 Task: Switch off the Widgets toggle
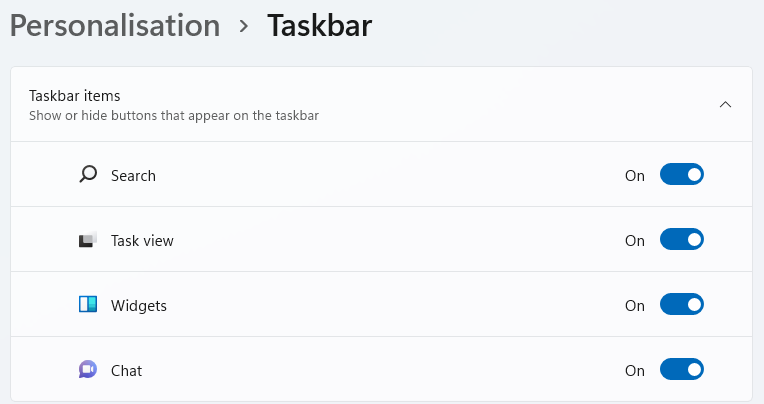(x=682, y=305)
